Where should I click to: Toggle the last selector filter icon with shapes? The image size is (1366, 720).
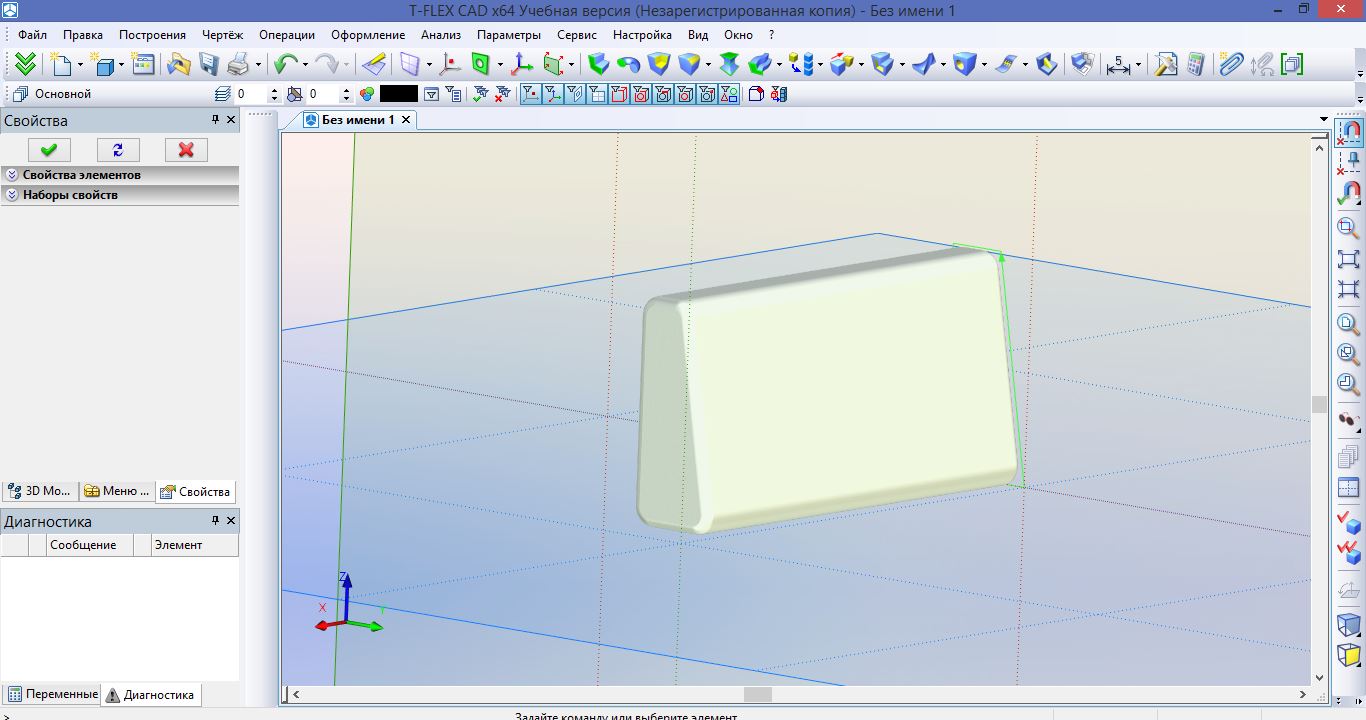click(x=729, y=94)
